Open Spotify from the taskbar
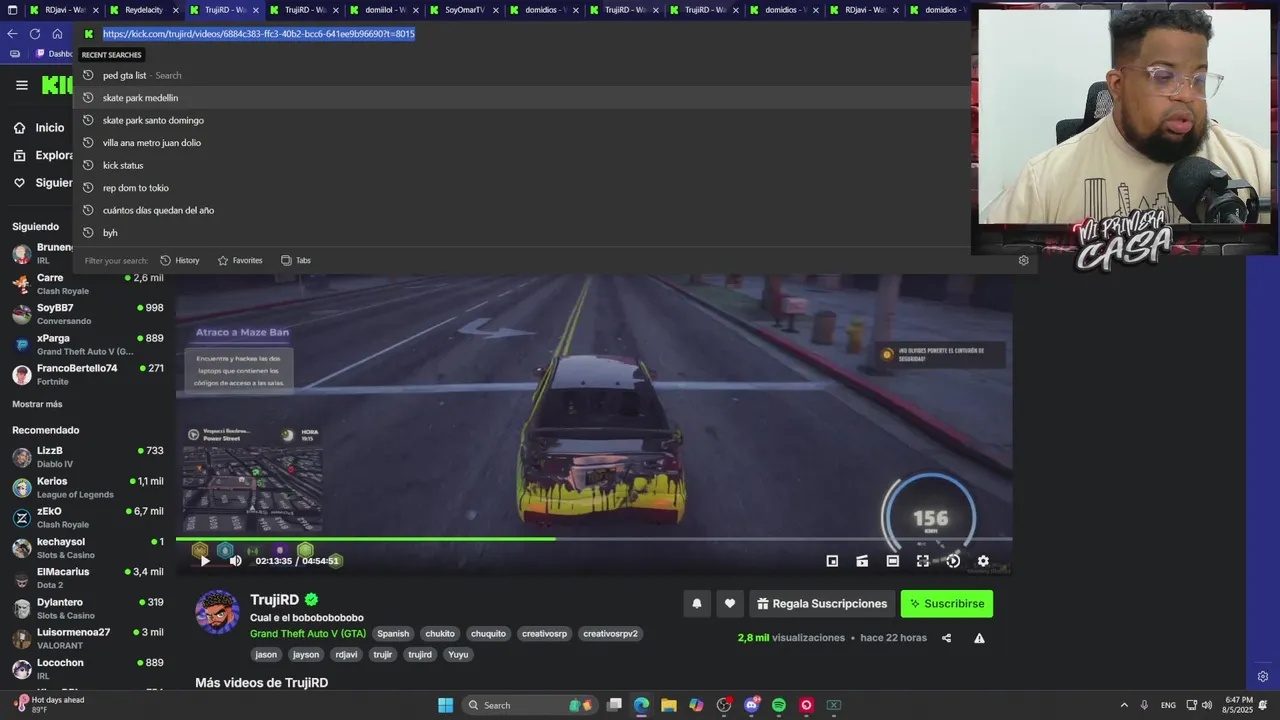Screen dimensions: 1280x720 click(x=779, y=705)
